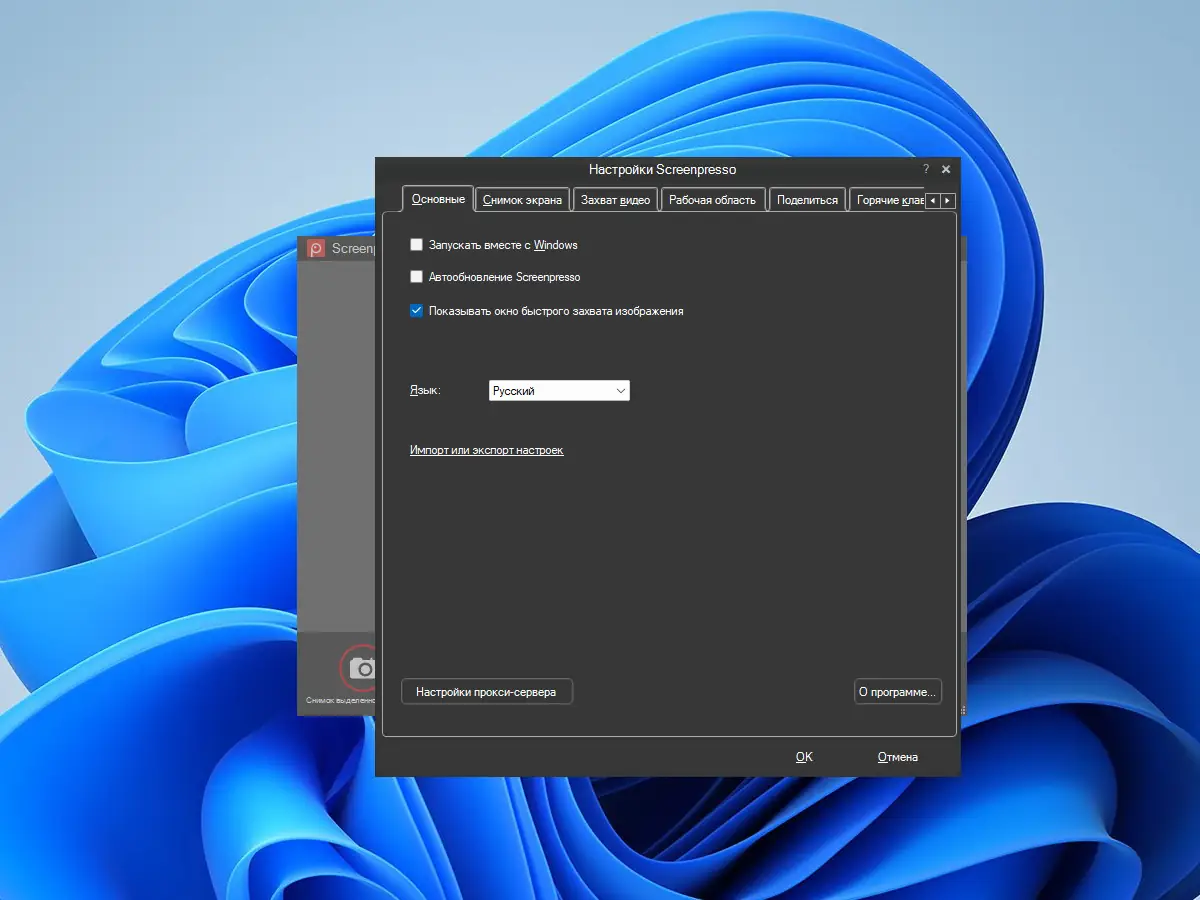Open the Поделиться tab
Viewport: 1200px width, 900px height.
(807, 200)
